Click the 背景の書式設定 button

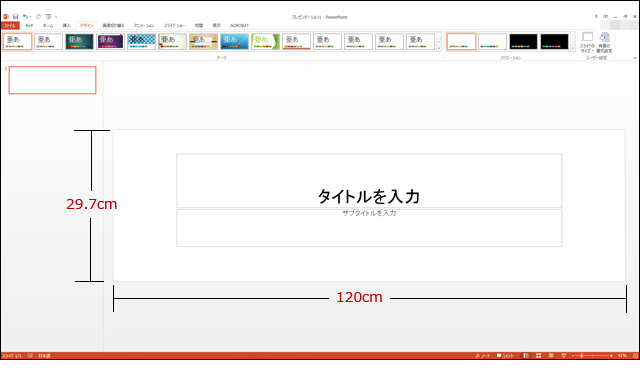(604, 42)
